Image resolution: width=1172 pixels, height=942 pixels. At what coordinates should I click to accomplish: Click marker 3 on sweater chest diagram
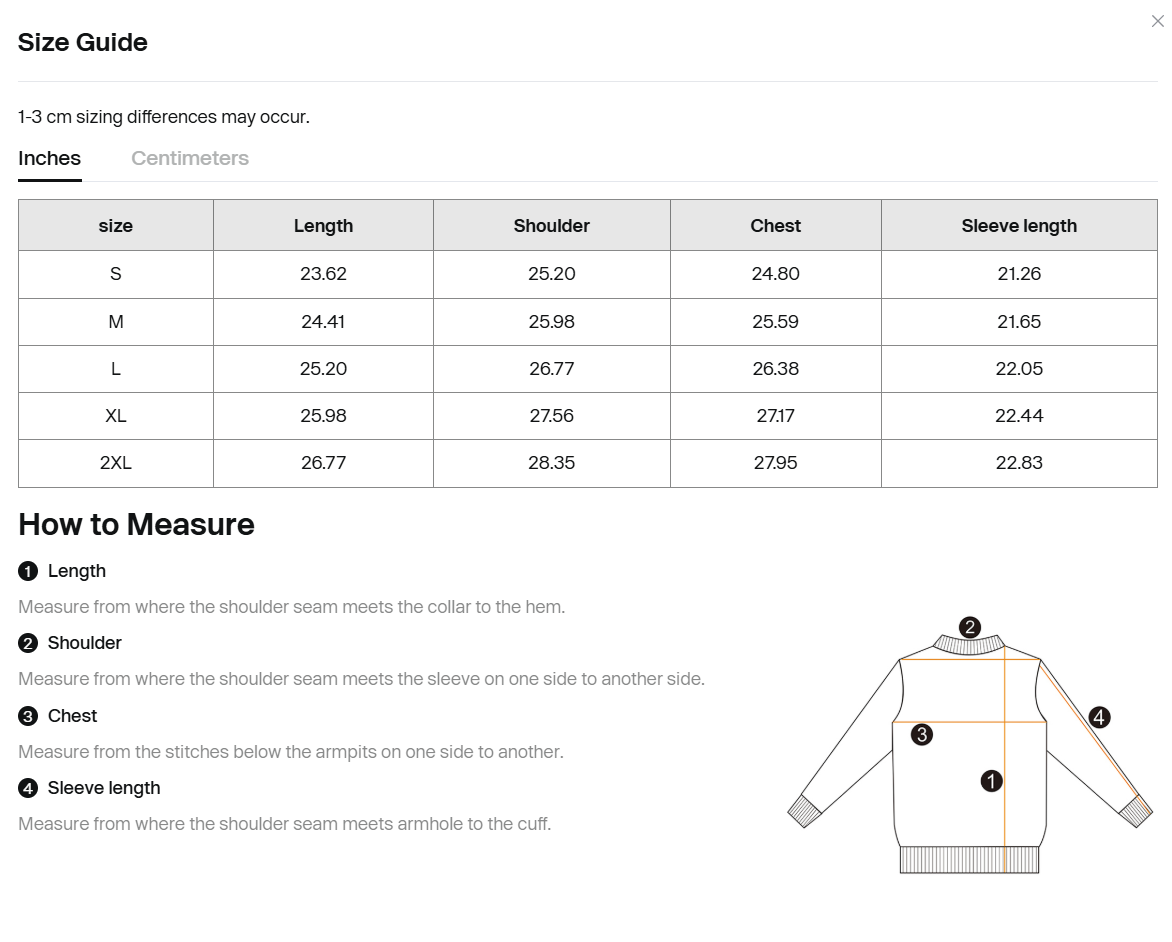(x=922, y=735)
